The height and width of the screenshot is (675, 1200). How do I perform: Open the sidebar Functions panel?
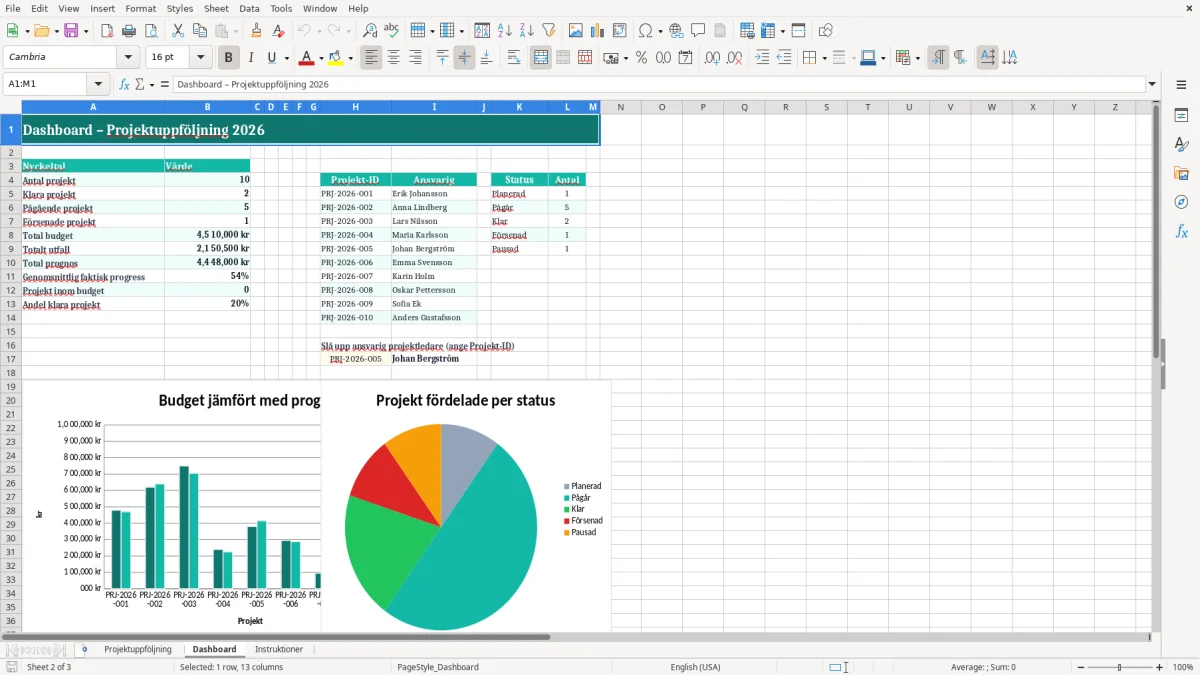click(x=1181, y=231)
